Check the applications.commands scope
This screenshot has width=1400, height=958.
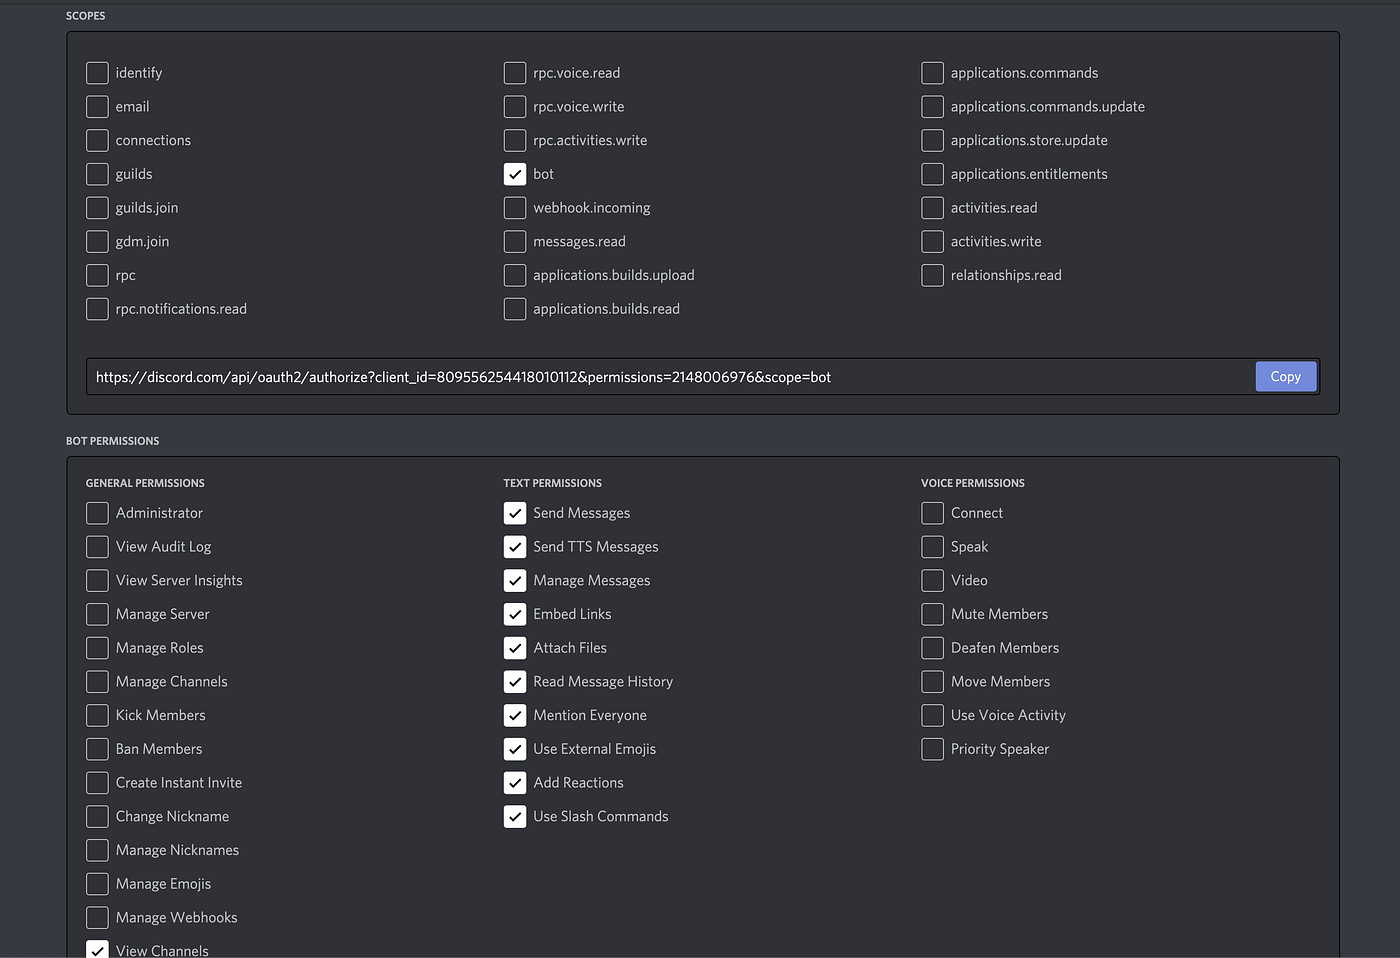932,72
